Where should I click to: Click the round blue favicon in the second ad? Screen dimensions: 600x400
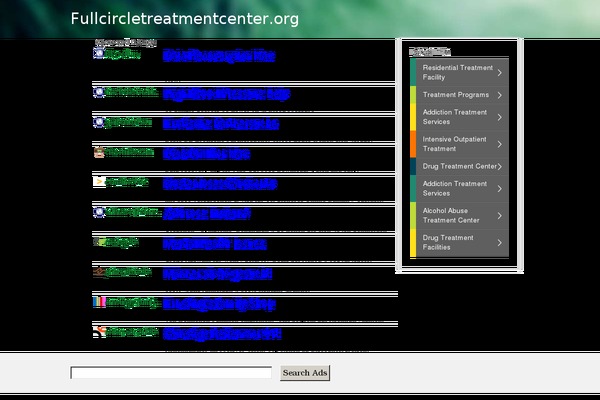99,92
